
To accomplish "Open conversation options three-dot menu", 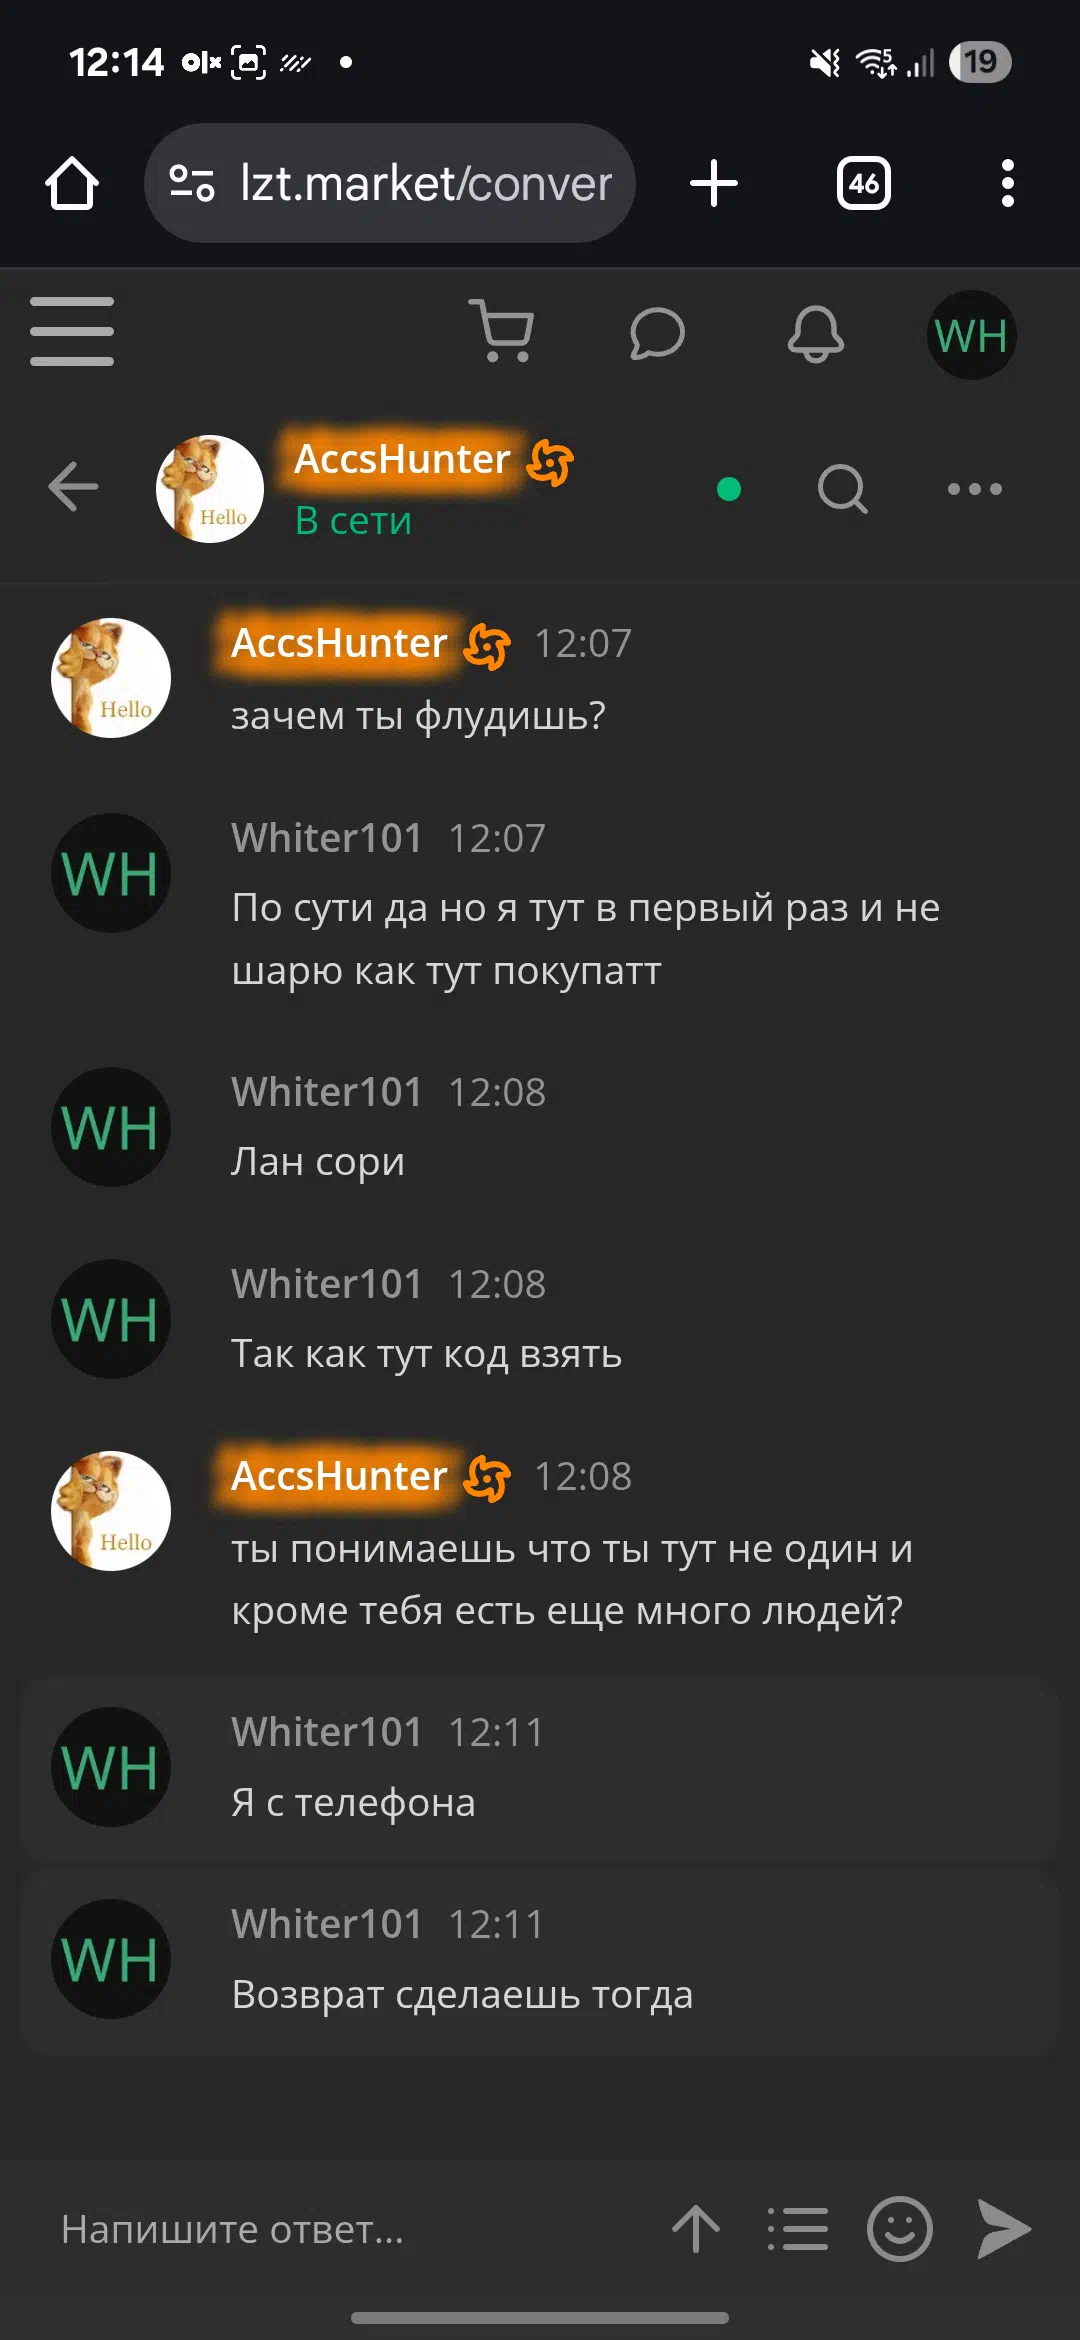I will [975, 489].
